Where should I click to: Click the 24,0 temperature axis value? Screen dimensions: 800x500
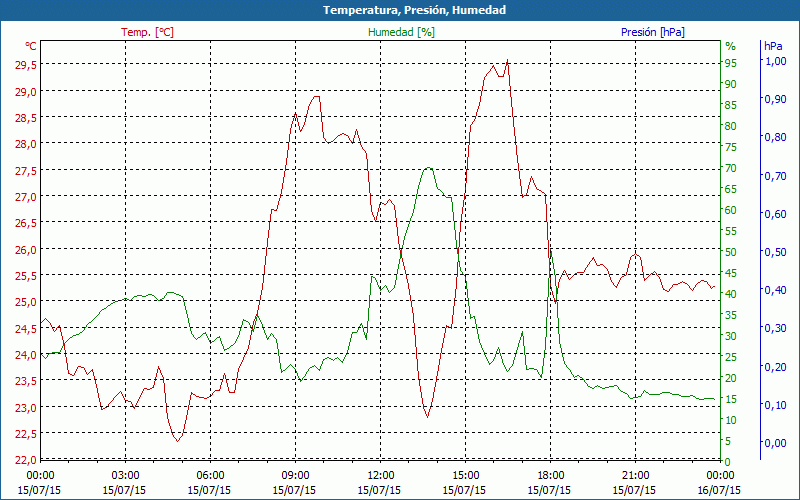(x=26, y=355)
